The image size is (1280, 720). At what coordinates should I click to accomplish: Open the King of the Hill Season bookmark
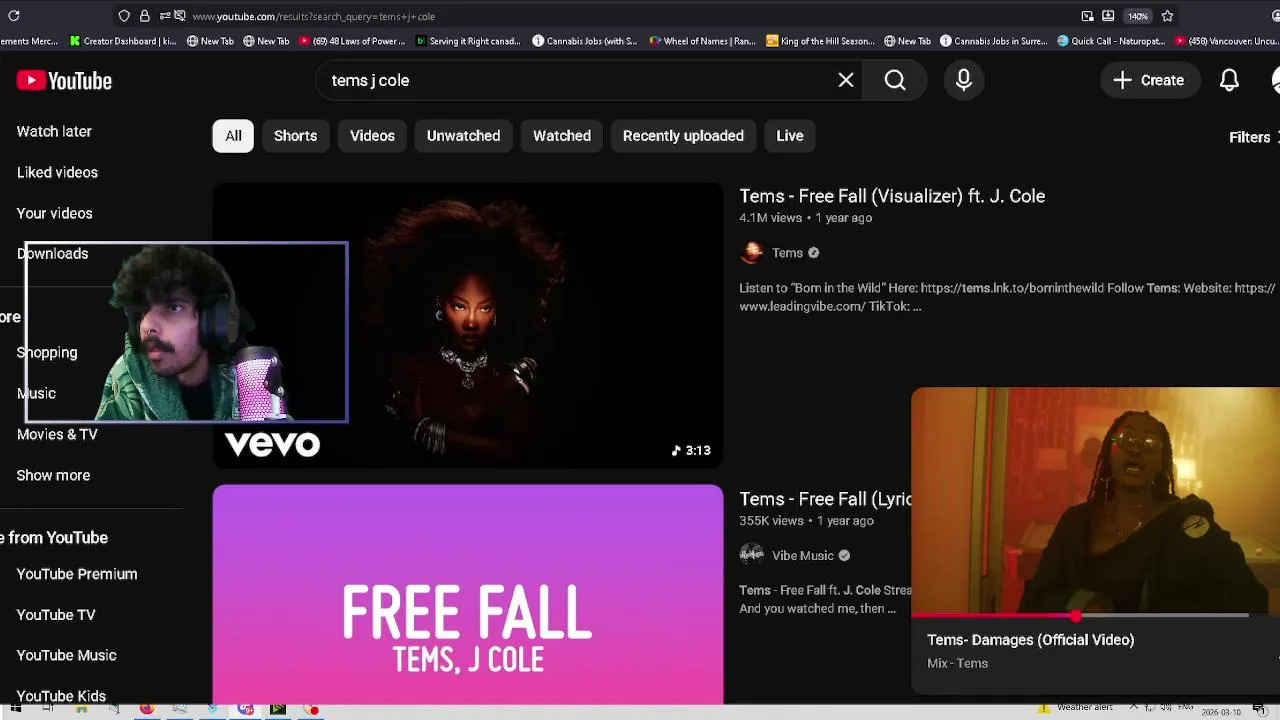click(x=820, y=41)
